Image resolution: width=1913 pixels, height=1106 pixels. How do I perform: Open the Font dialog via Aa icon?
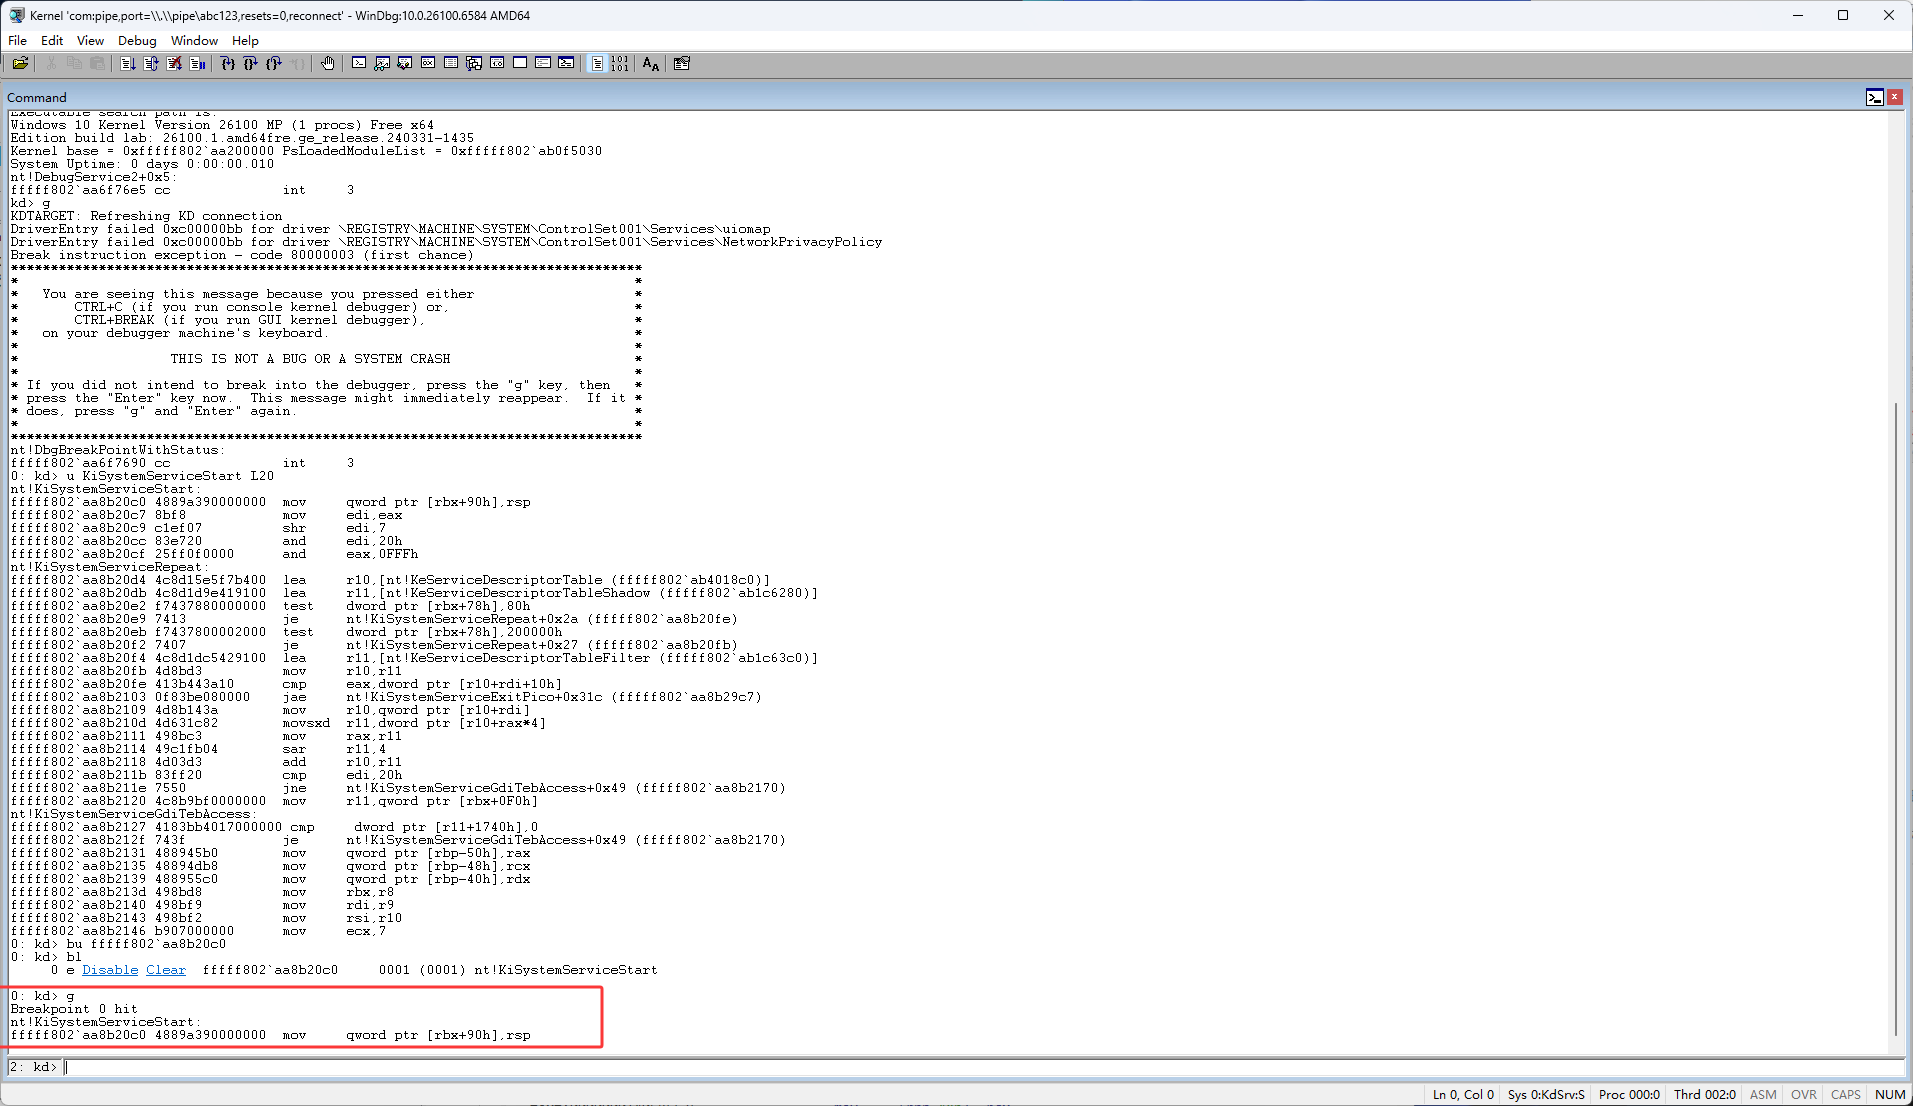pyautogui.click(x=651, y=64)
